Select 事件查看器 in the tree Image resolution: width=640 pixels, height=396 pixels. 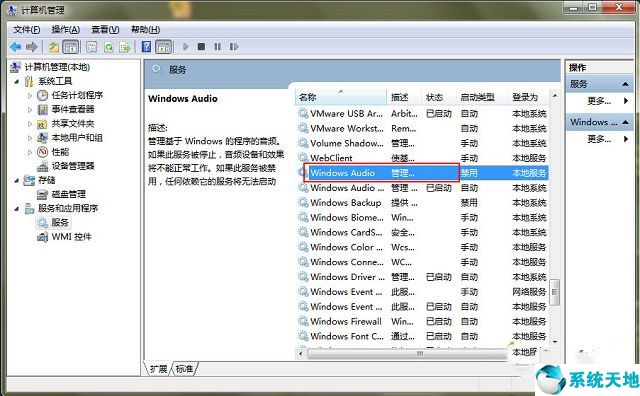[x=73, y=109]
